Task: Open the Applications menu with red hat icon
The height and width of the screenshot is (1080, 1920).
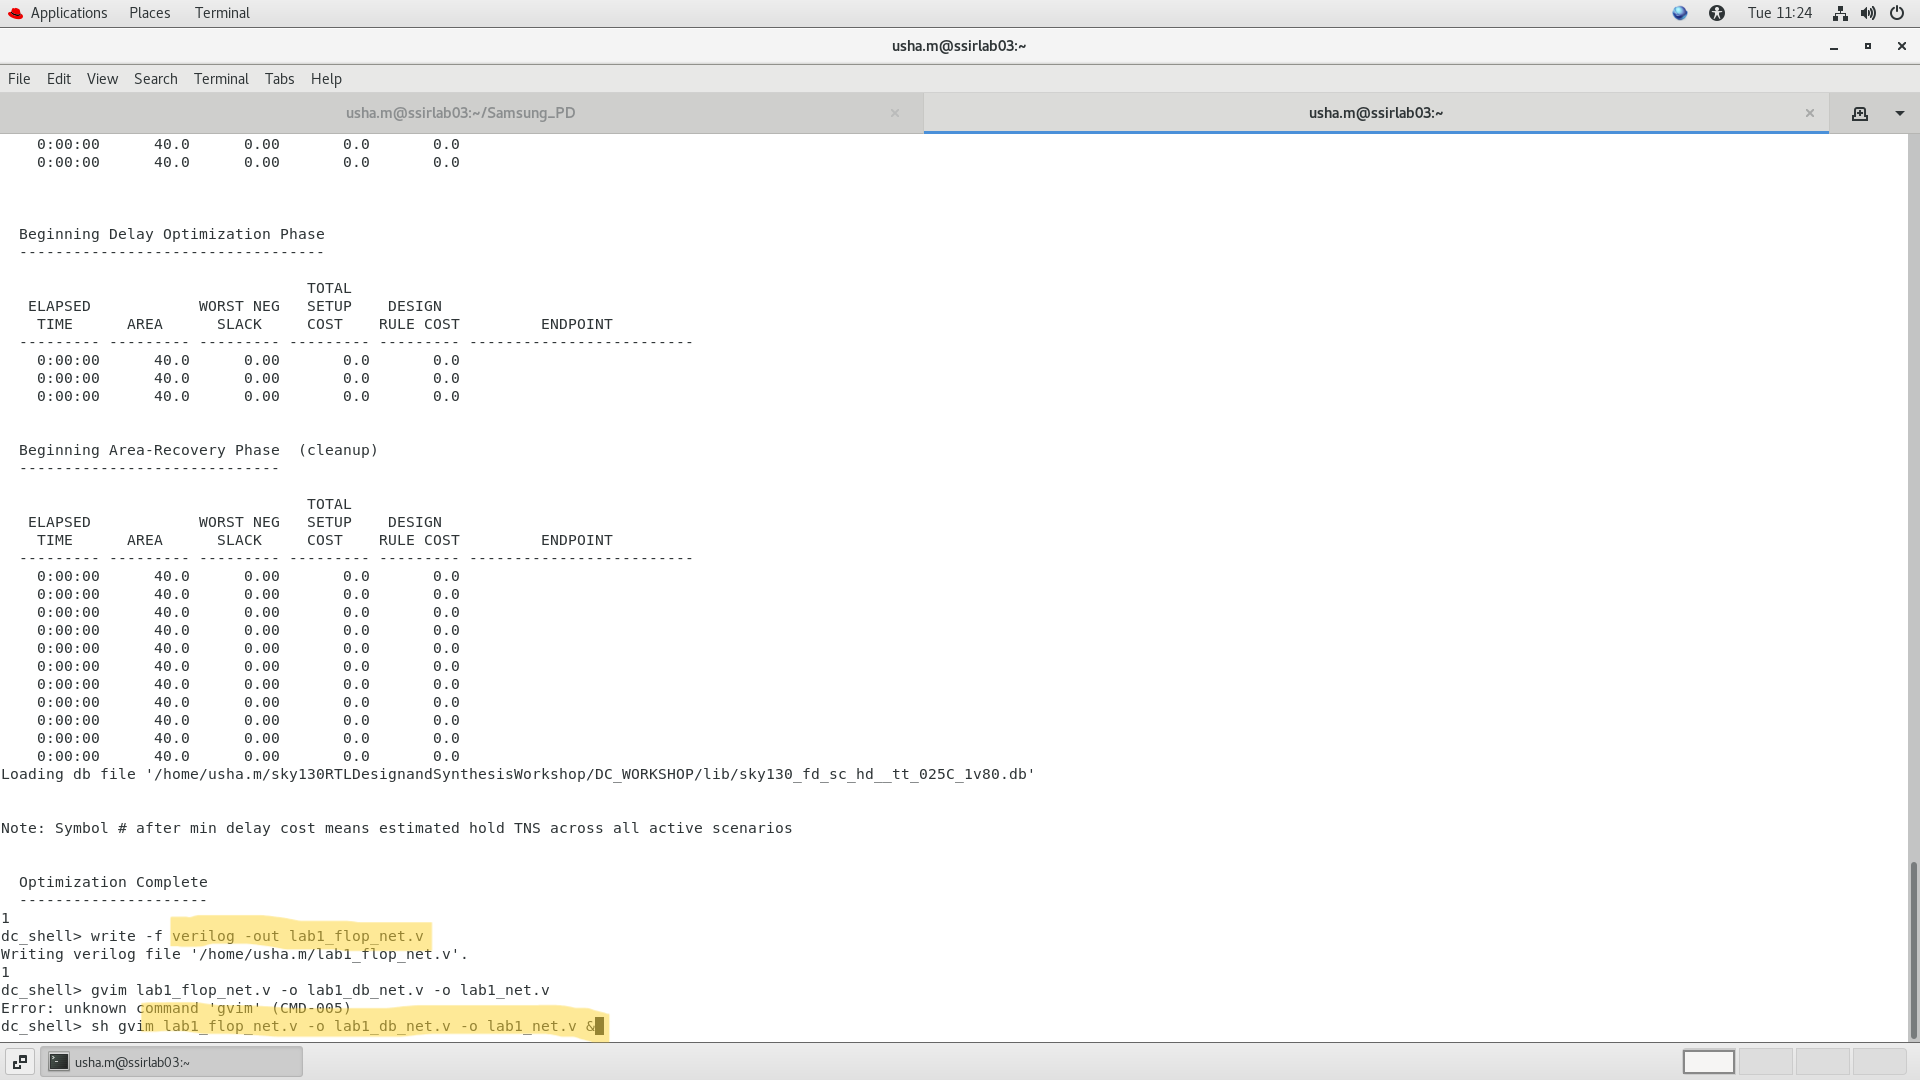Action: [x=57, y=13]
